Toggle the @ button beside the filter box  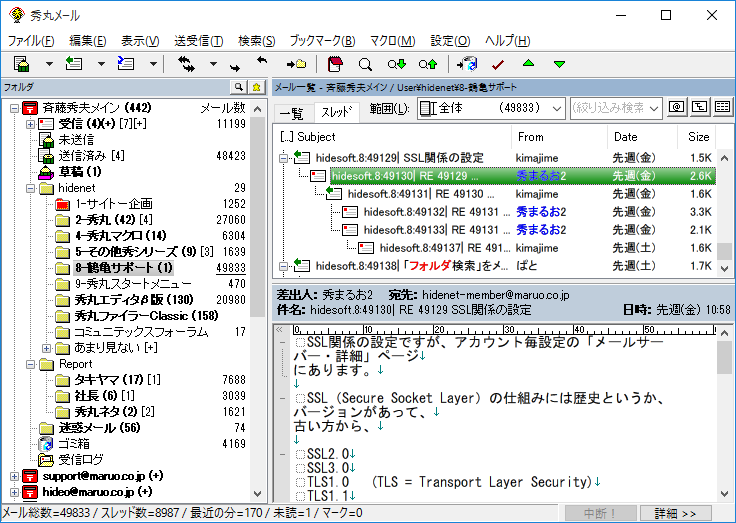(676, 108)
